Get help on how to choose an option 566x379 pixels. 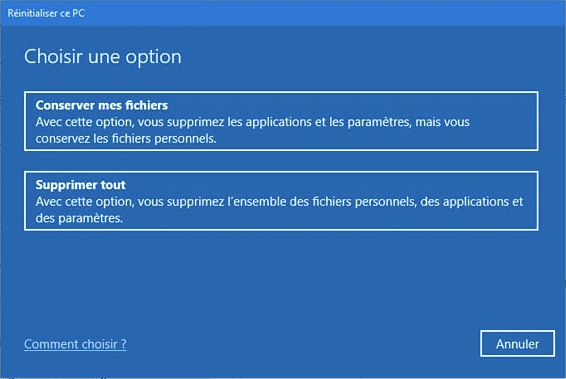coord(75,344)
